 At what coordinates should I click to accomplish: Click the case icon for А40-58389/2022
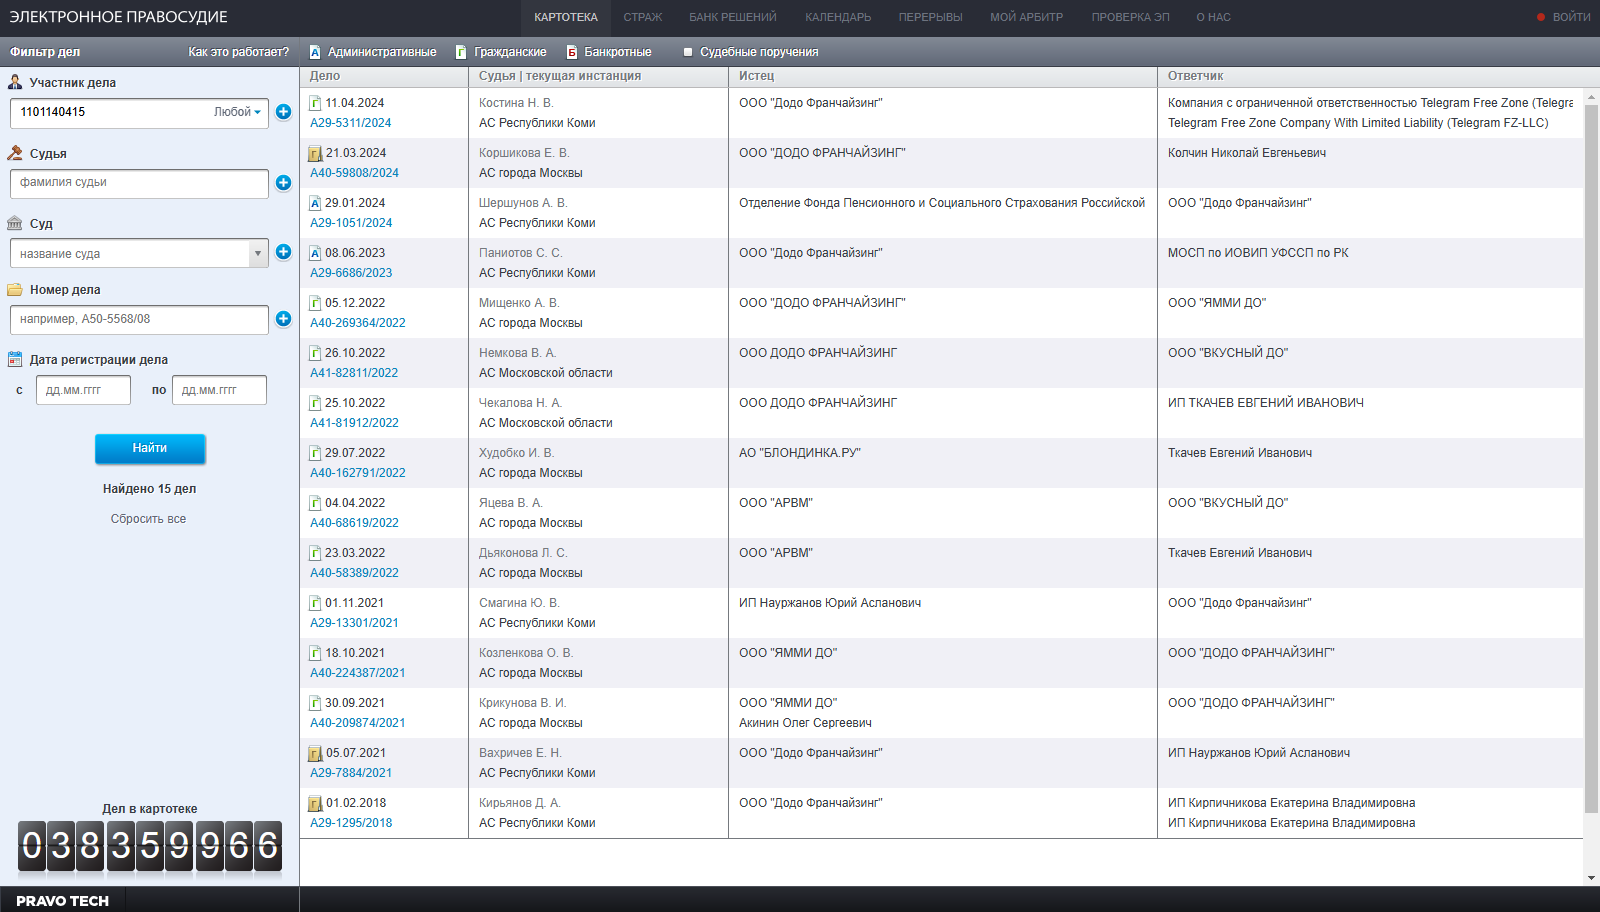point(315,553)
